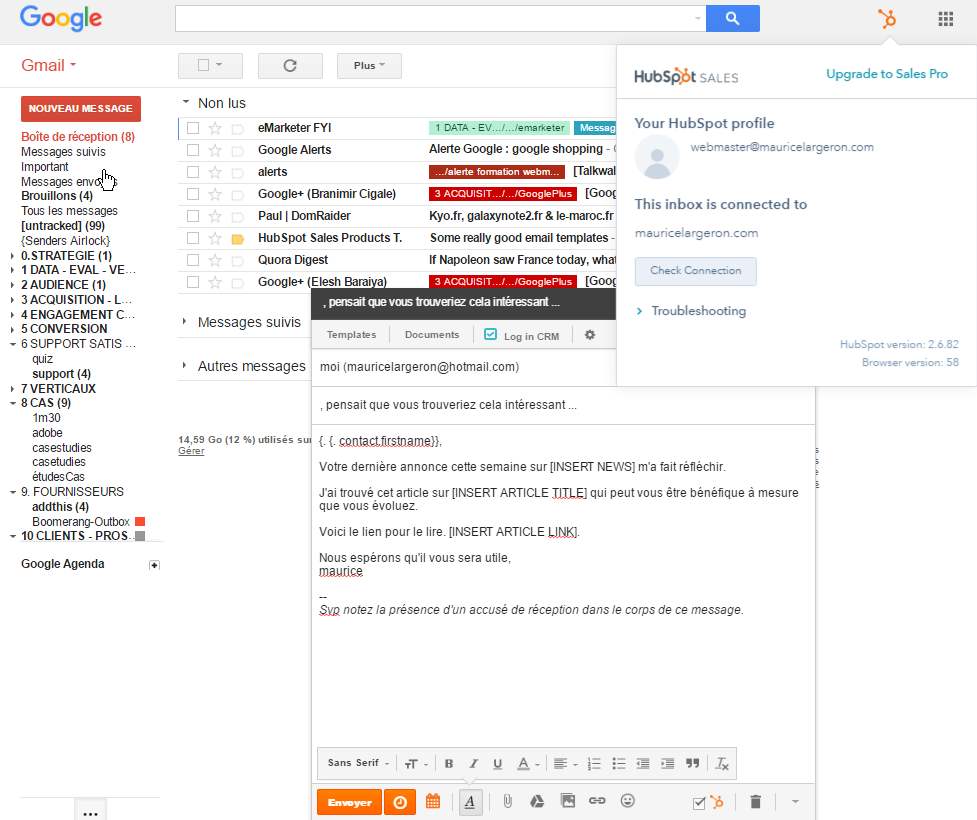Tick the Quora Digest email checkbox
The width and height of the screenshot is (977, 820).
[x=193, y=260]
